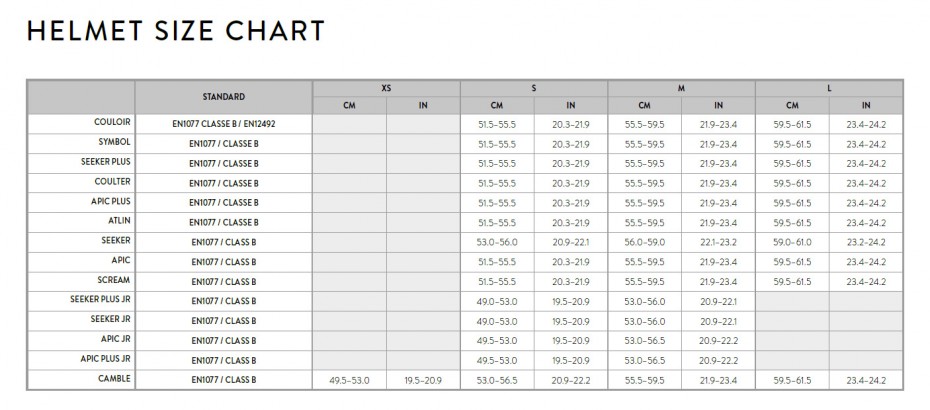This screenshot has width=930, height=410.
Task: Select the STANDARD column header
Action: pyautogui.click(x=224, y=97)
